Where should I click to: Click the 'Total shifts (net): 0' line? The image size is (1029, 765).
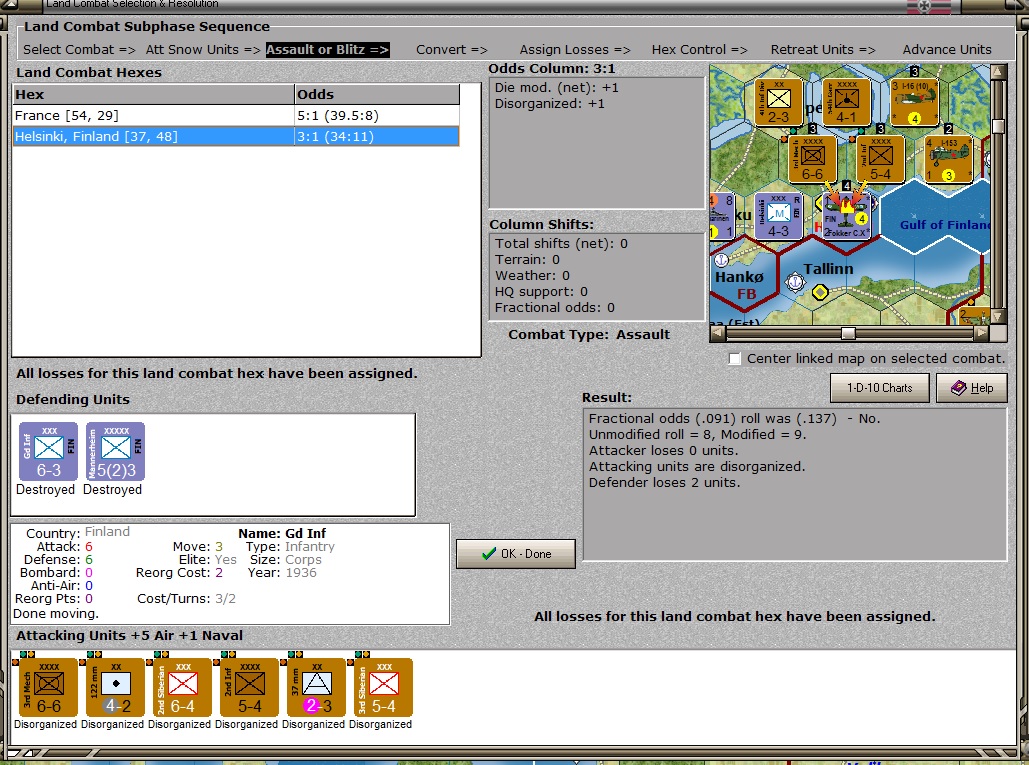click(x=561, y=243)
